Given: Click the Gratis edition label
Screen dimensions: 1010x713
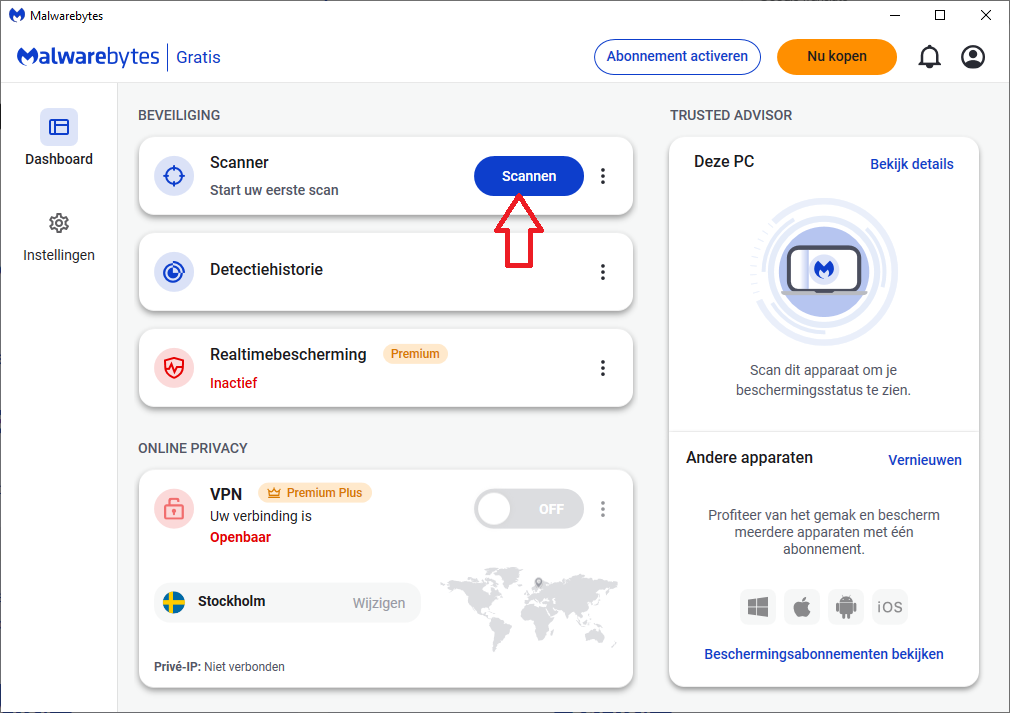Looking at the screenshot, I should [198, 57].
